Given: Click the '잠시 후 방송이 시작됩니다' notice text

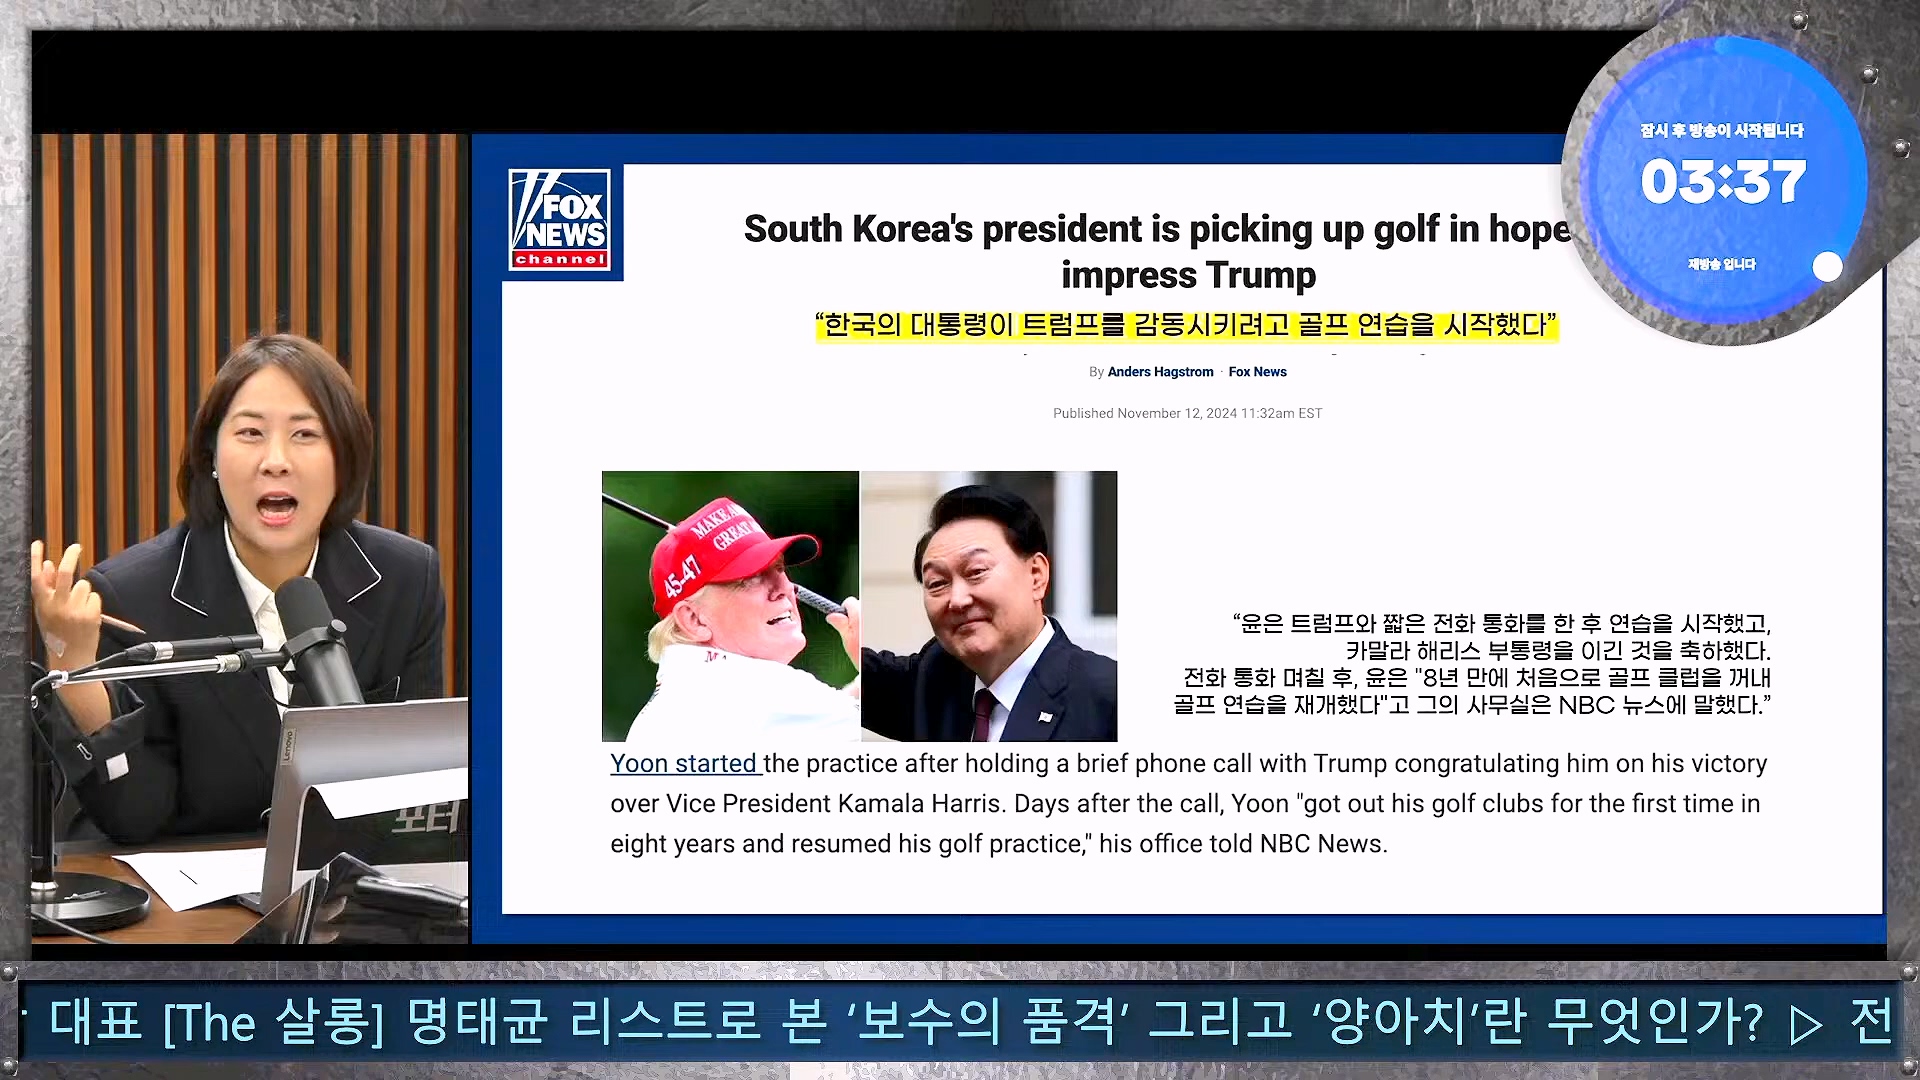Looking at the screenshot, I should (1722, 130).
